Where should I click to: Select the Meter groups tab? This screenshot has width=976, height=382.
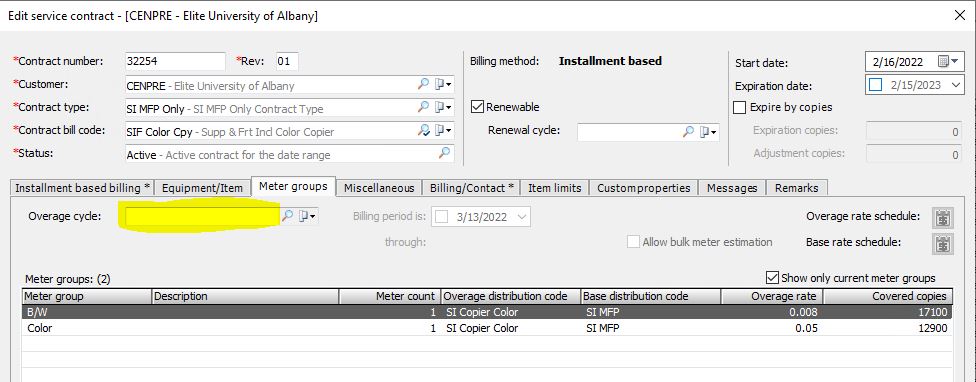(293, 186)
